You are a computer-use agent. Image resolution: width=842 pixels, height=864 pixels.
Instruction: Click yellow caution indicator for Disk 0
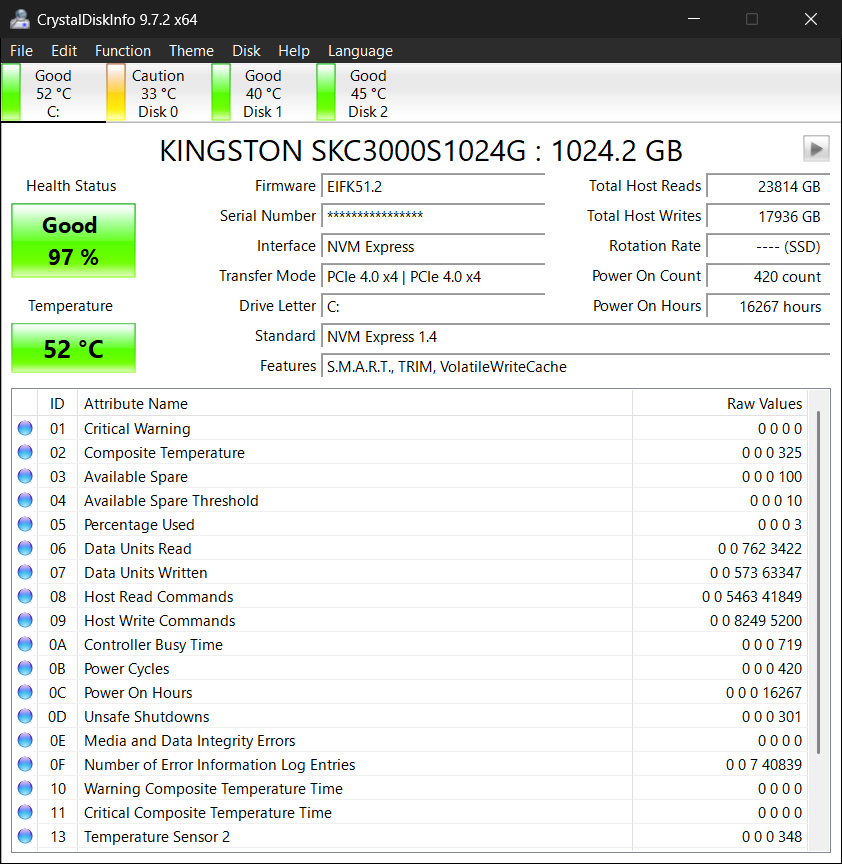[116, 92]
